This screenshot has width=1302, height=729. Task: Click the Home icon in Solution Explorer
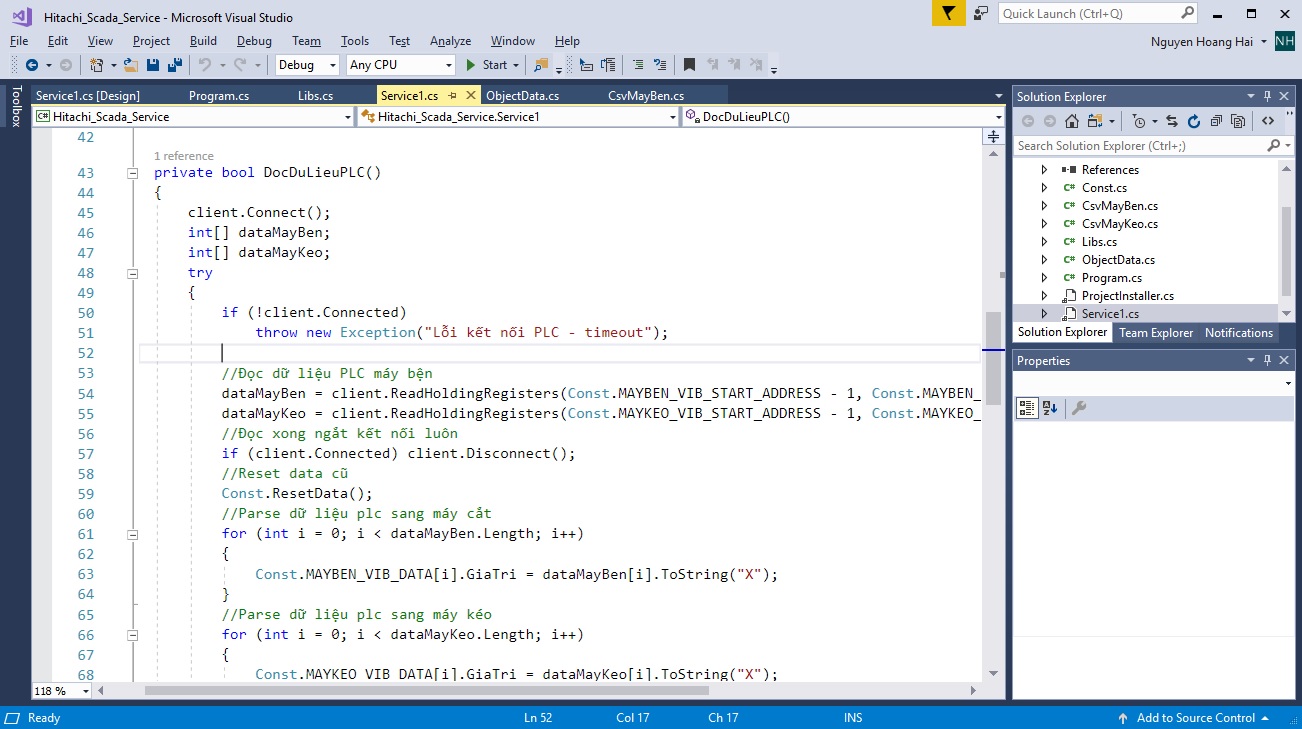pyautogui.click(x=1071, y=121)
